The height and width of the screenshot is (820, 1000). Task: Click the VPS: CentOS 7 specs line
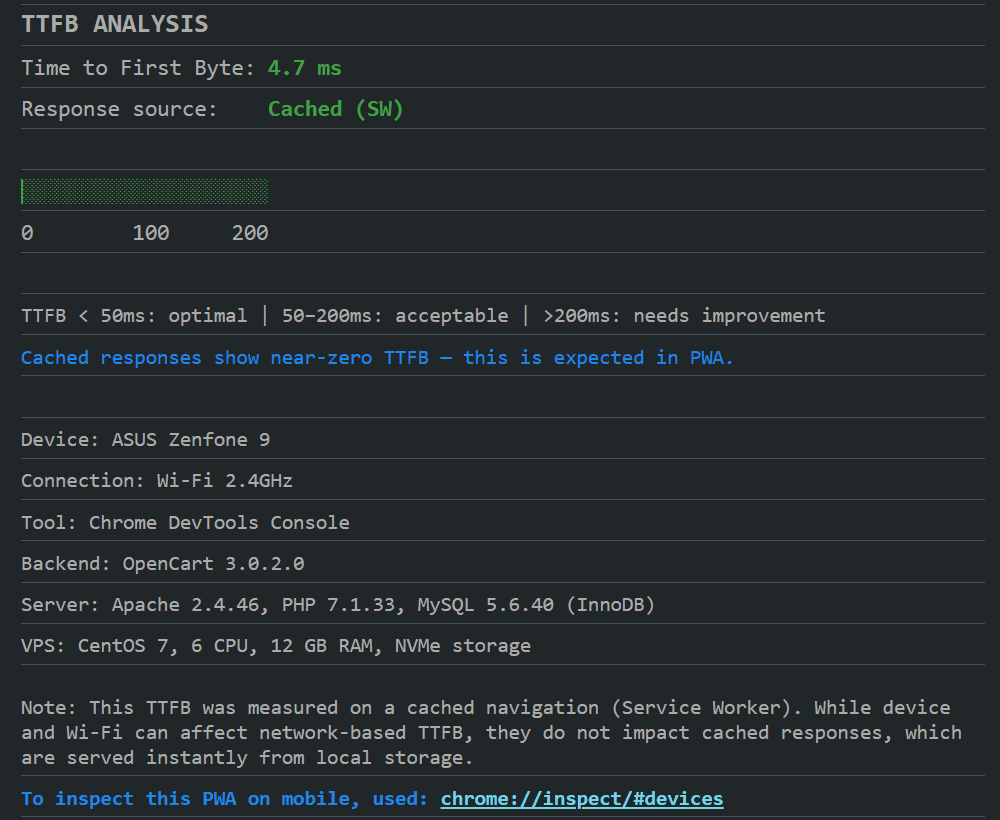pos(276,646)
